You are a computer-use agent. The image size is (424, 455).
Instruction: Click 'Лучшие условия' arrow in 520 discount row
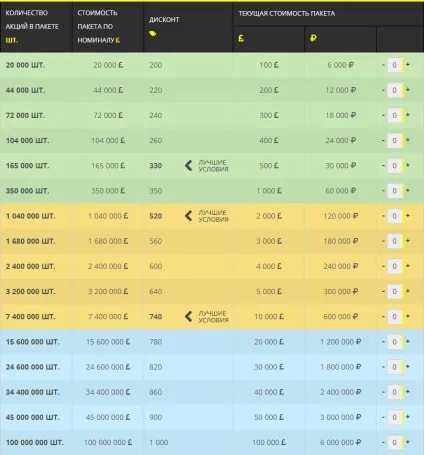(188, 216)
